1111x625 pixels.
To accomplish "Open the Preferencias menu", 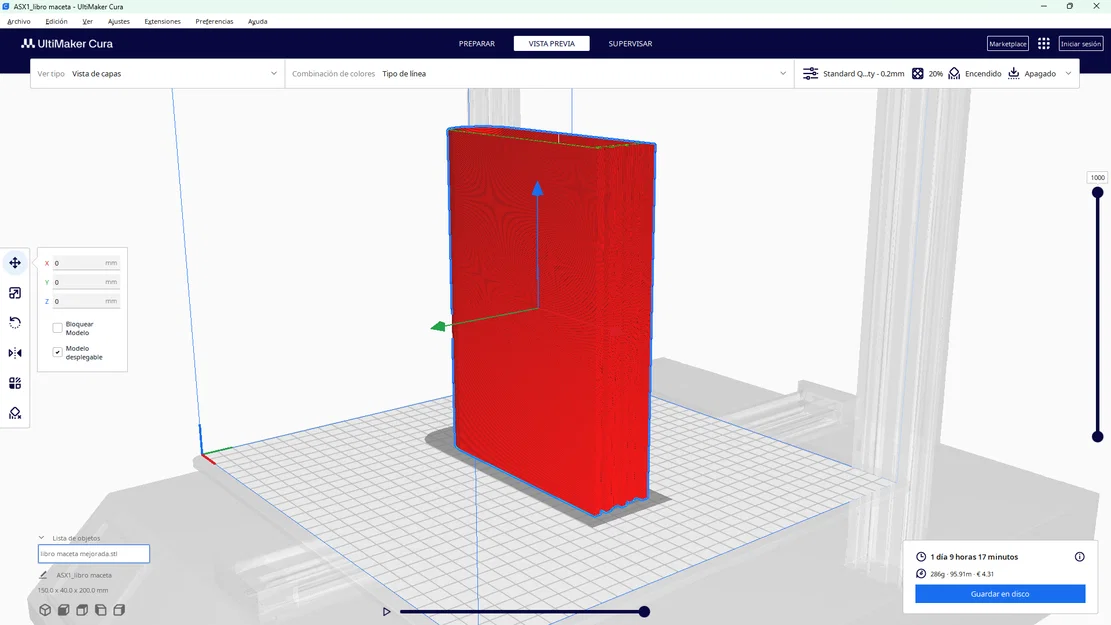I will point(215,21).
